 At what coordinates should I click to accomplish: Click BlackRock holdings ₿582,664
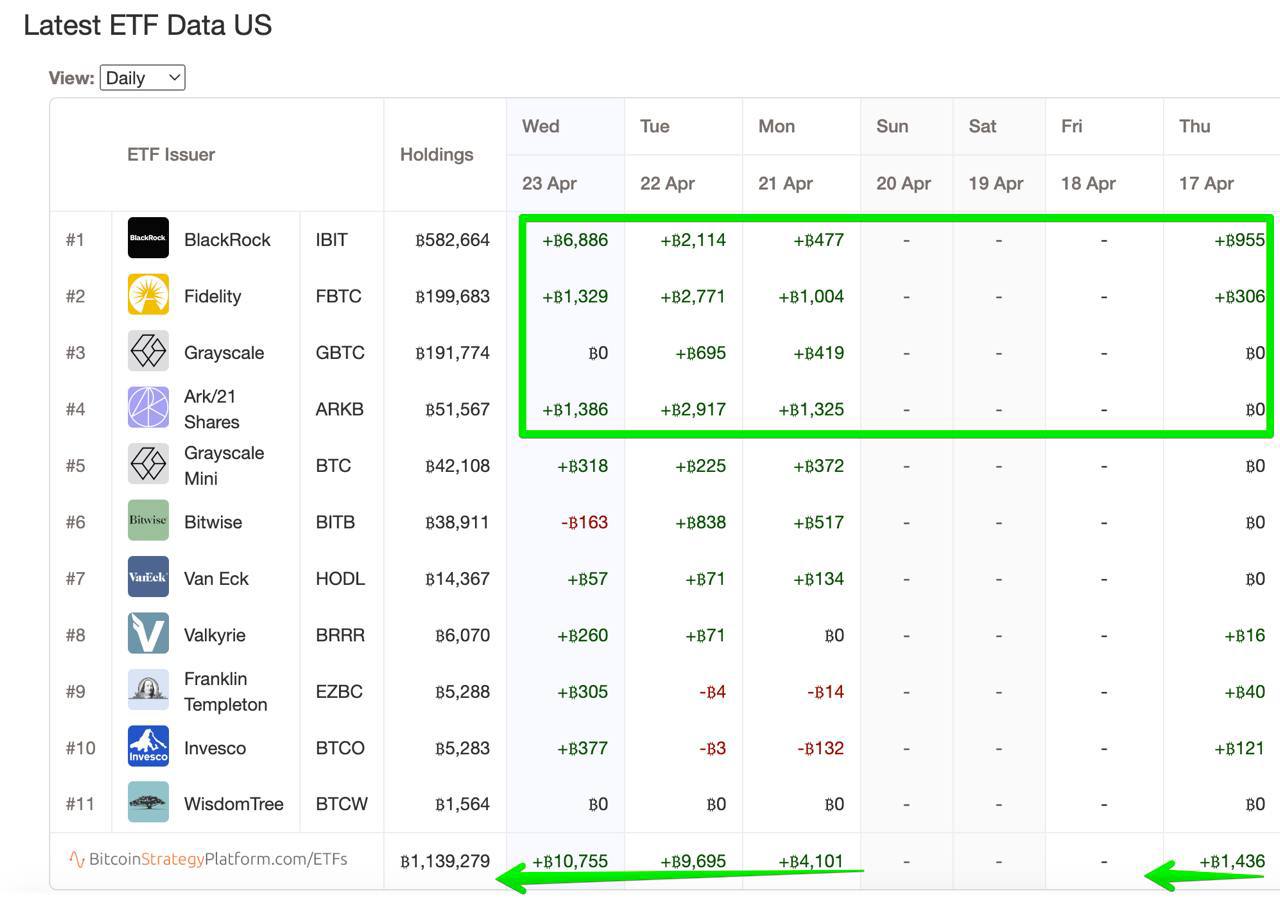tap(453, 239)
